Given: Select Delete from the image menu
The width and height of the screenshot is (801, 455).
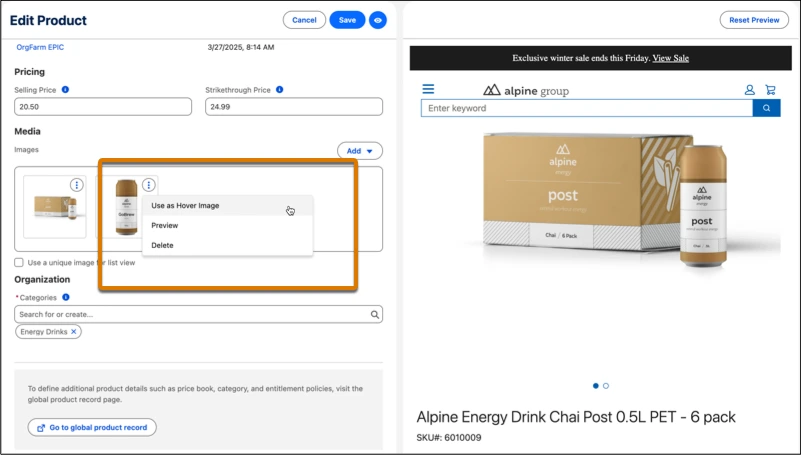Looking at the screenshot, I should (227, 245).
